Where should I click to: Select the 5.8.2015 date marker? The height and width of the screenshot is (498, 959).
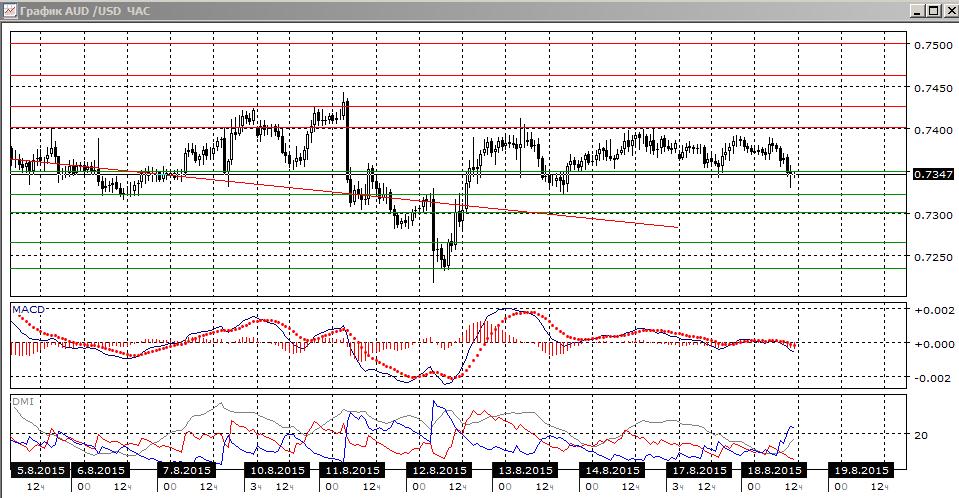[38, 470]
